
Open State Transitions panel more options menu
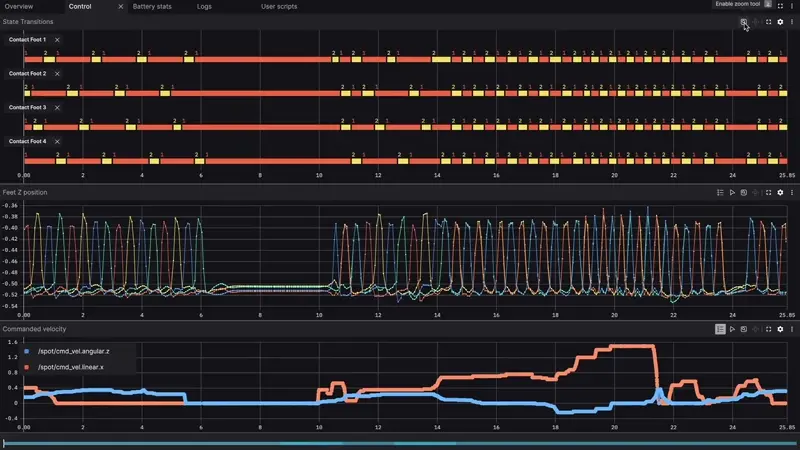click(791, 22)
